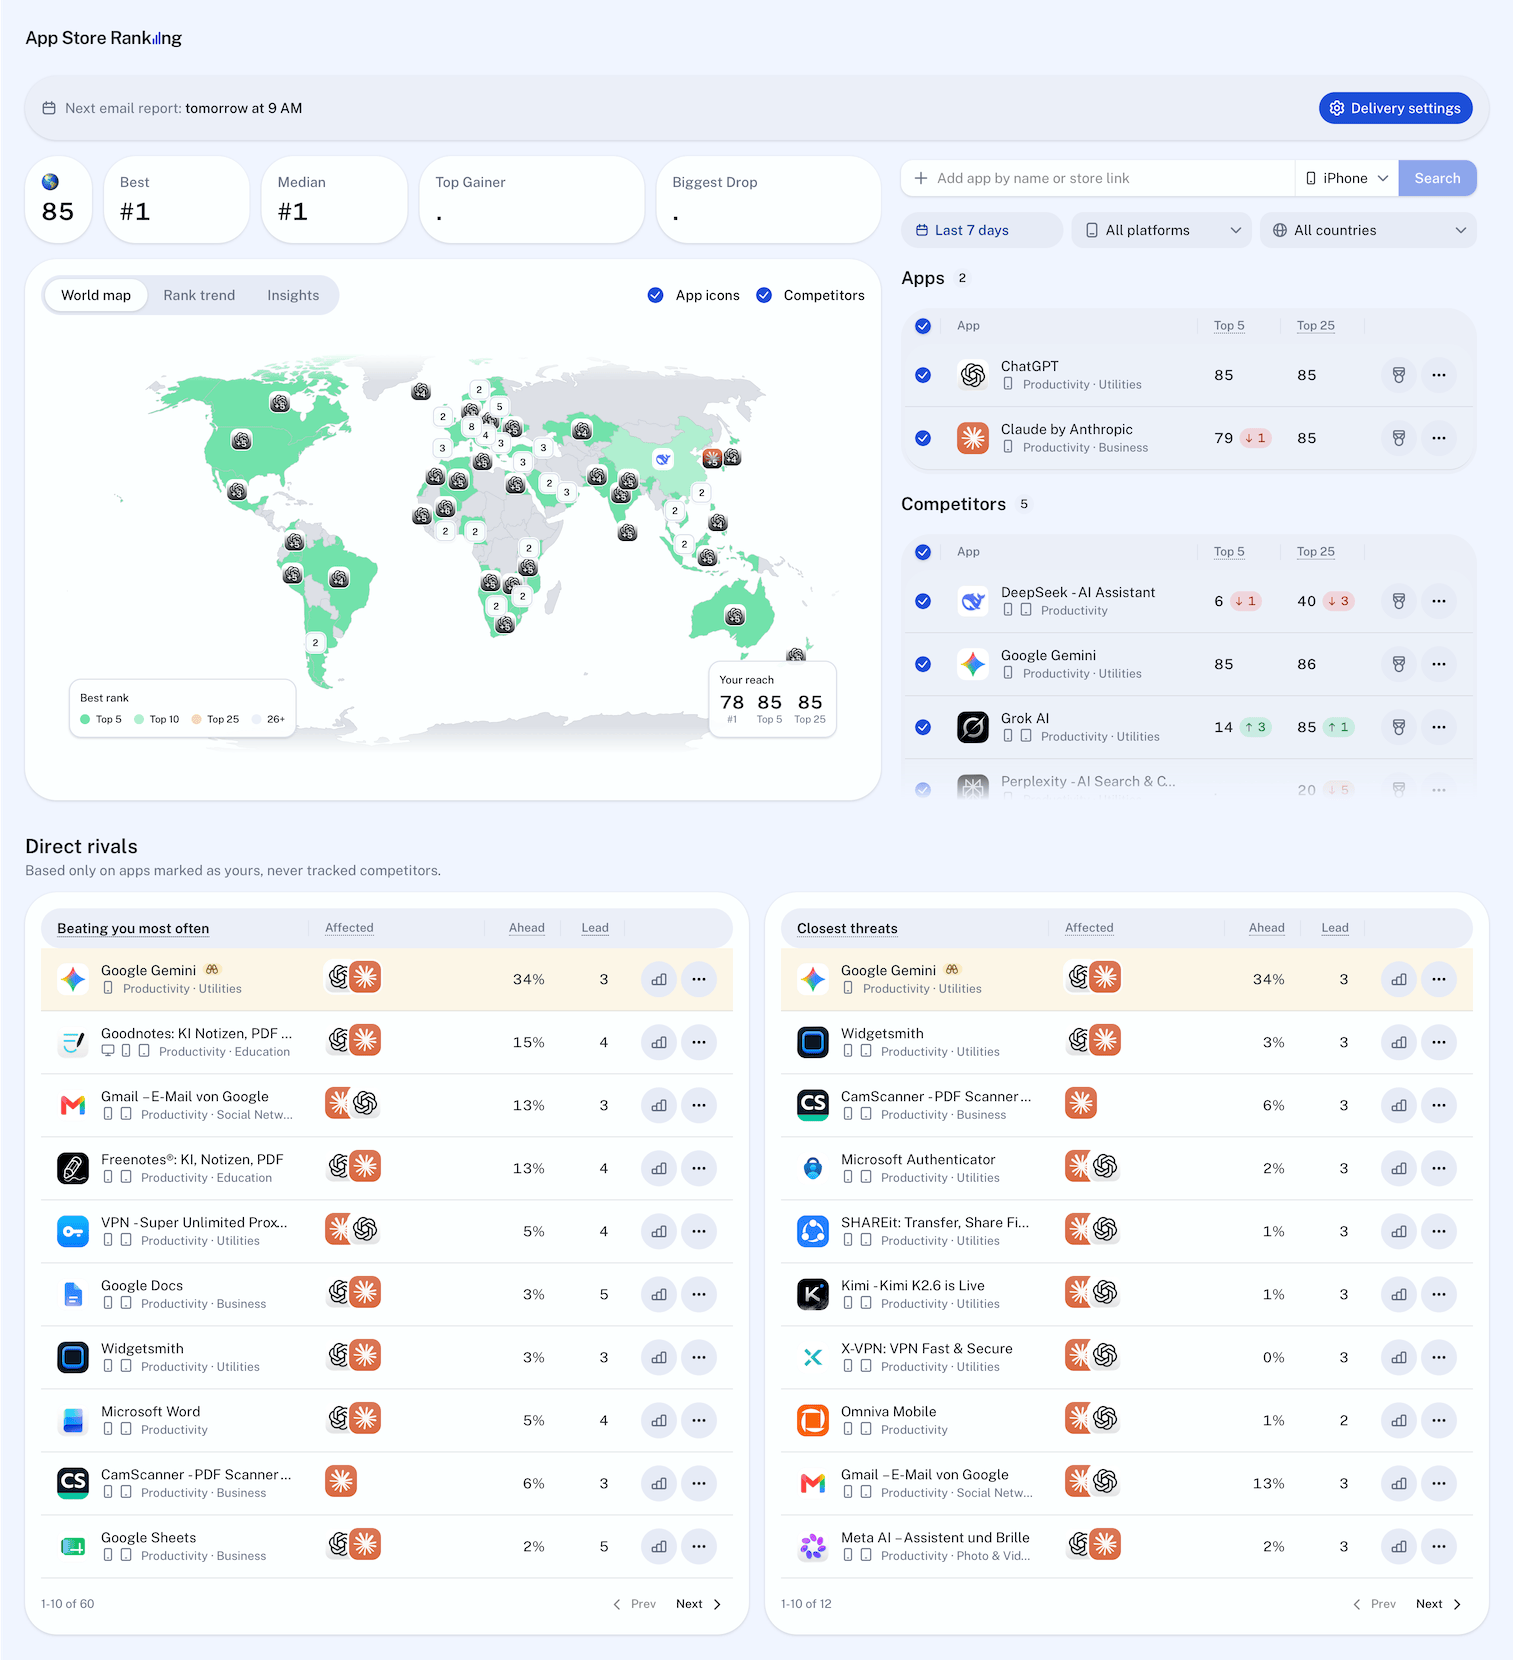Uncheck the Grok AI competitor checkbox
The width and height of the screenshot is (1513, 1660).
(923, 727)
